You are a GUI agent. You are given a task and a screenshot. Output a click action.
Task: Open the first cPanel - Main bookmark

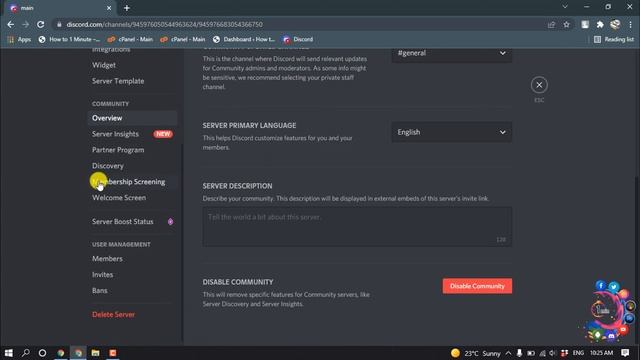pos(130,40)
